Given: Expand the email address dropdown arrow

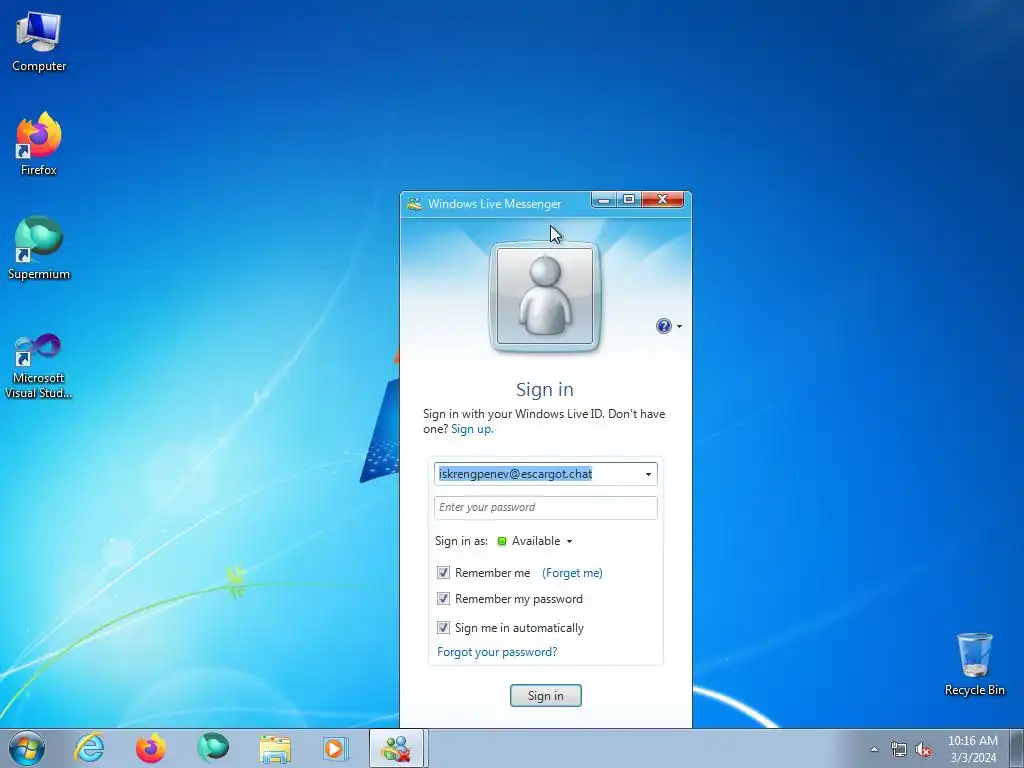Looking at the screenshot, I should [648, 474].
